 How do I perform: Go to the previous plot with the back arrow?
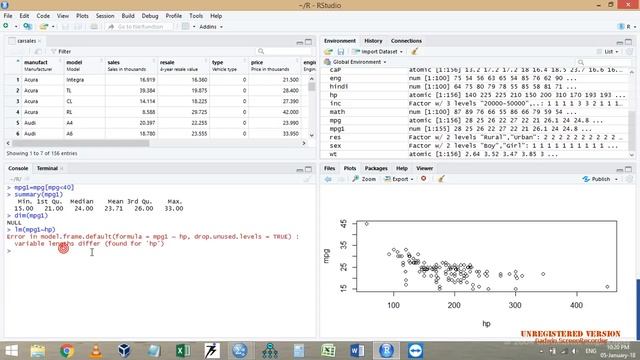[329, 179]
